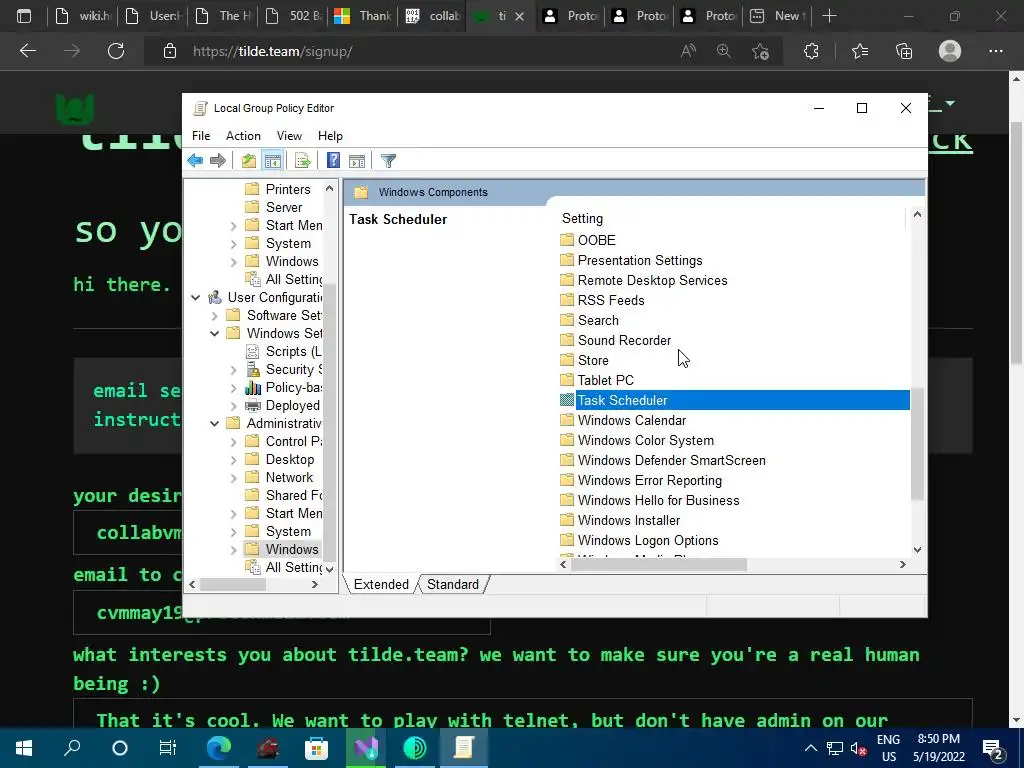Open the Help menu

(330, 136)
